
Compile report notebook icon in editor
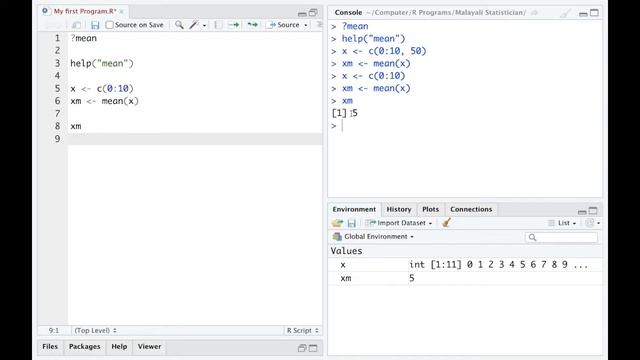point(218,25)
